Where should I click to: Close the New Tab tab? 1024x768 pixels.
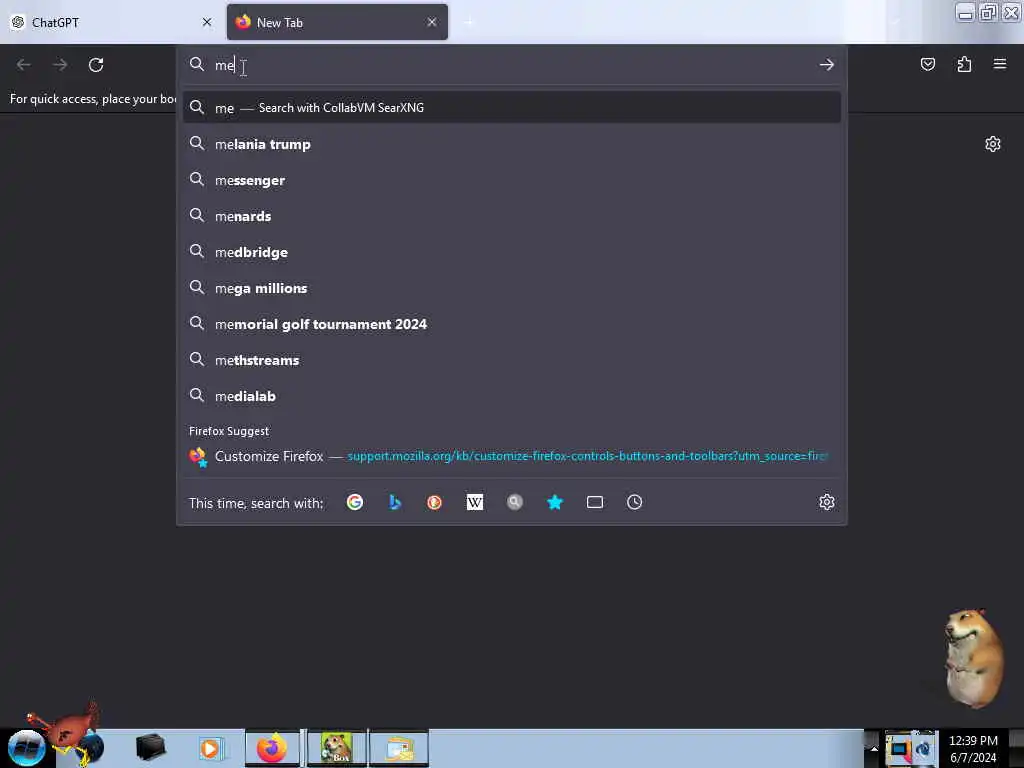tap(432, 22)
